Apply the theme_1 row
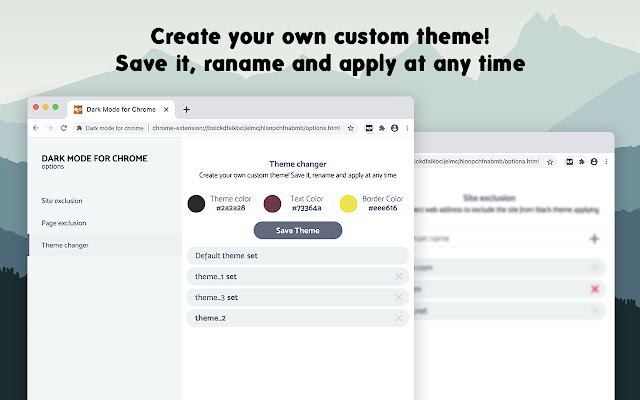 298,277
